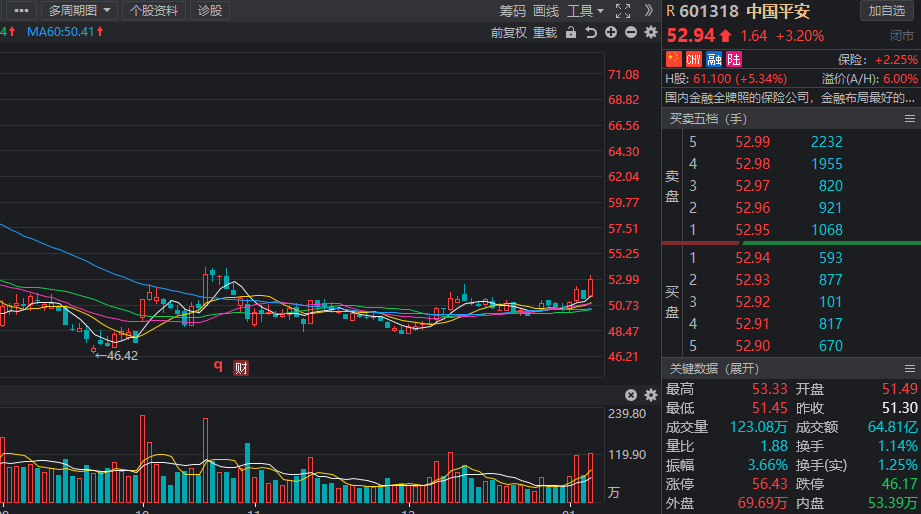This screenshot has height=514, width=921.
Task: Open the three-dots more options button
Action: pos(22,11)
